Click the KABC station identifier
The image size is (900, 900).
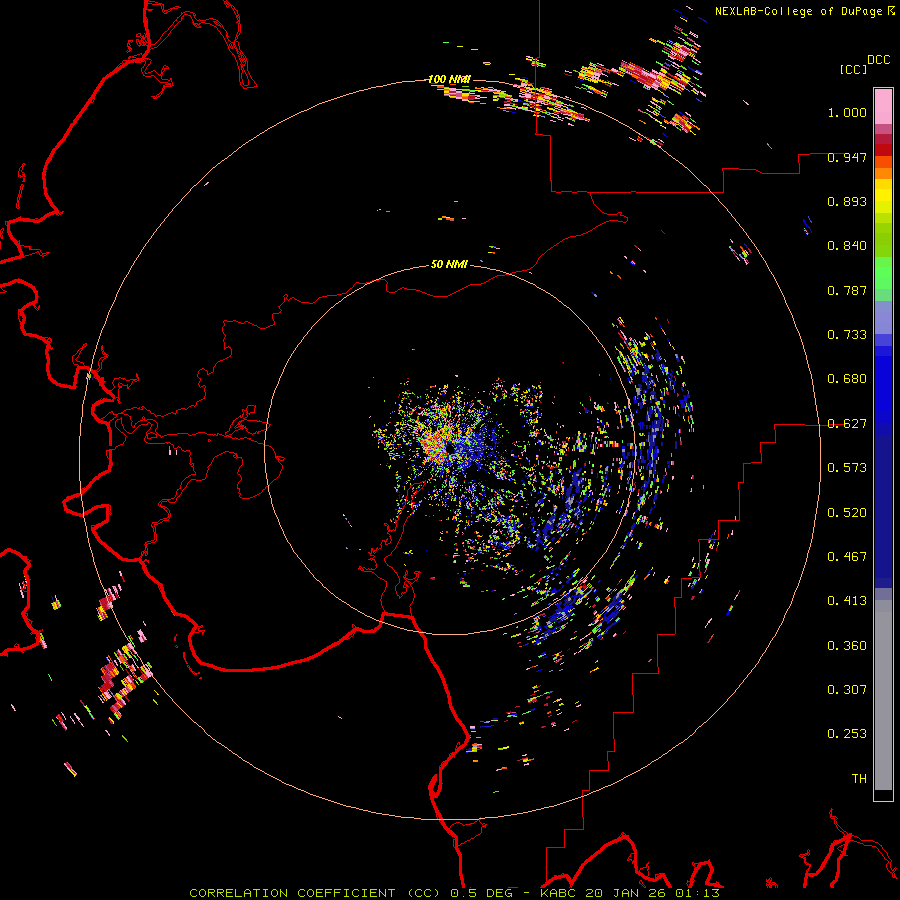[x=559, y=893]
